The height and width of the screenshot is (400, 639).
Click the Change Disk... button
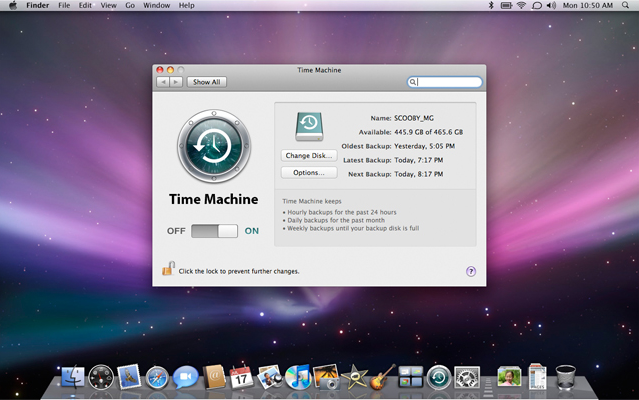[309, 156]
